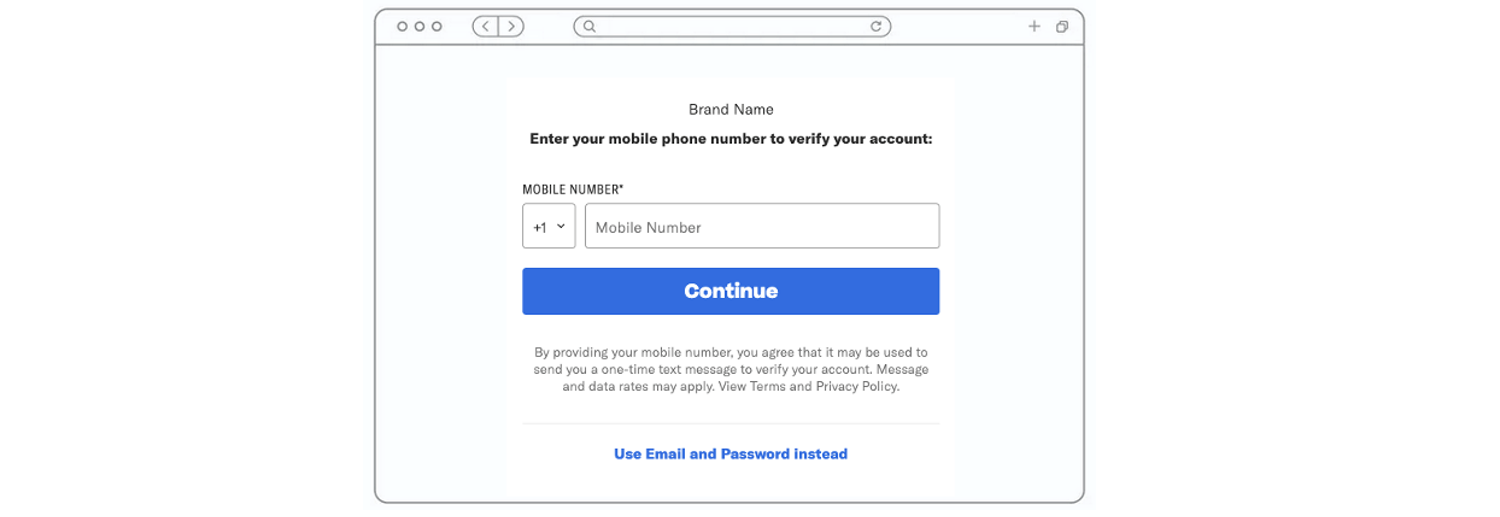
Task: Click the first window control circle
Action: (402, 27)
